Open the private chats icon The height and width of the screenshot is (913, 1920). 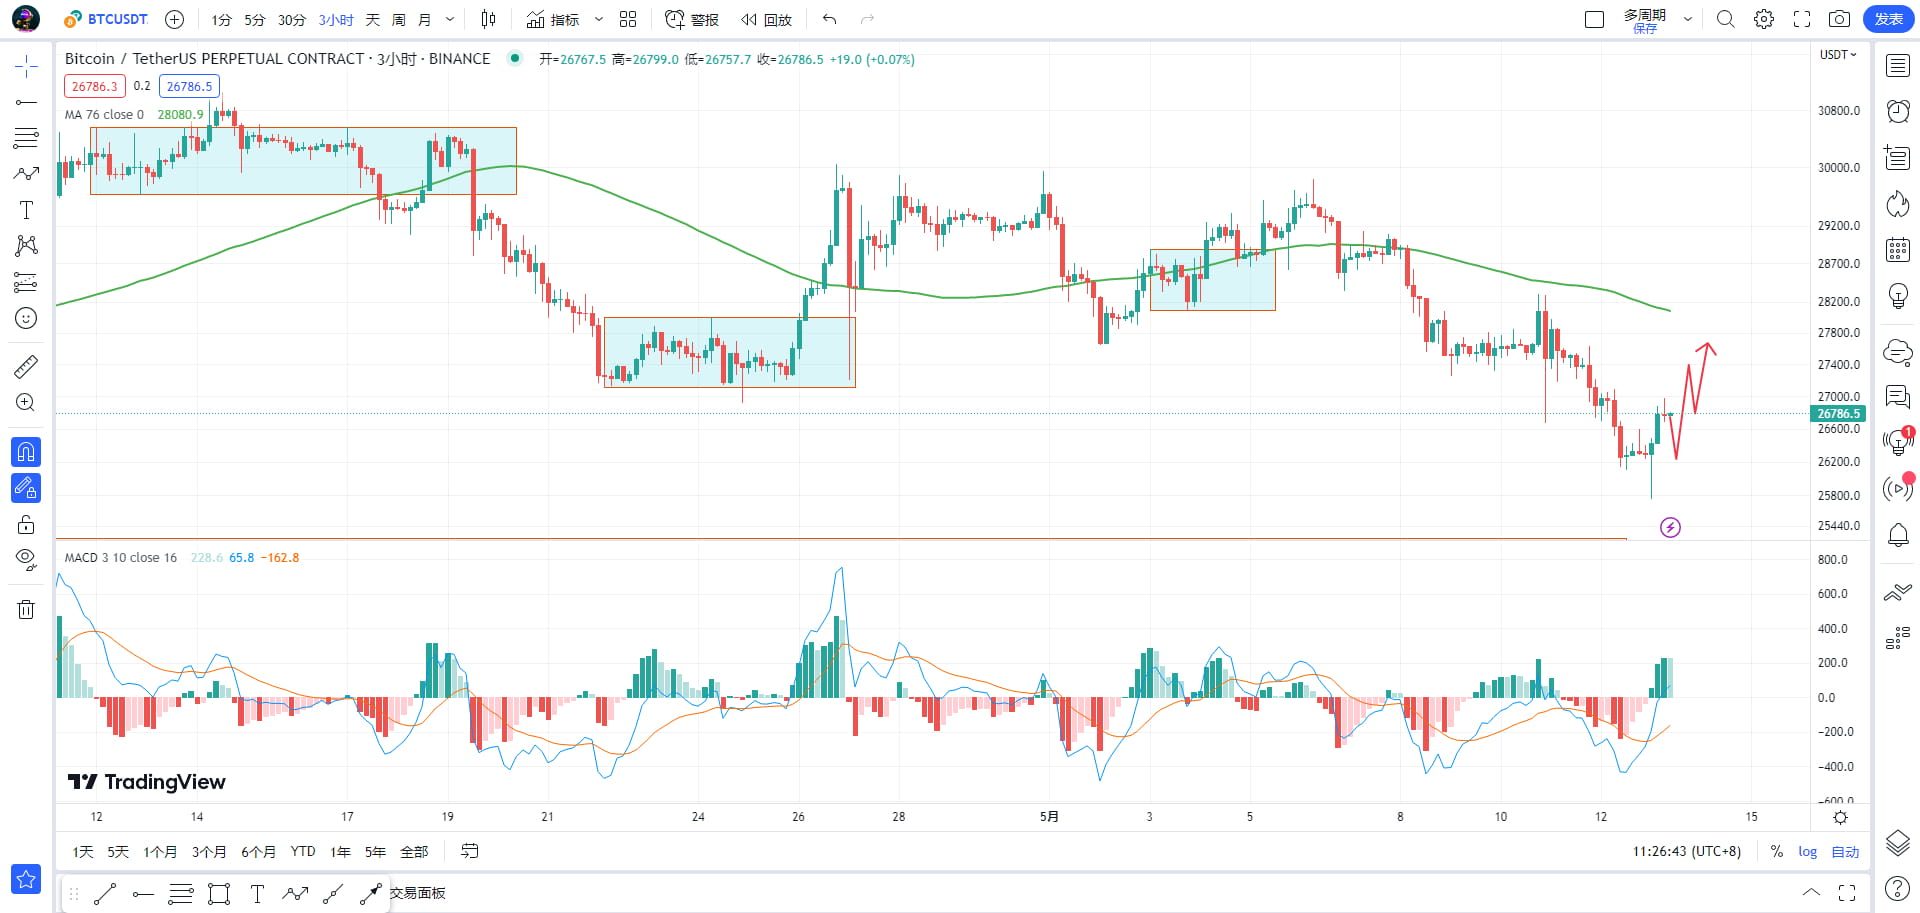[x=1897, y=397]
